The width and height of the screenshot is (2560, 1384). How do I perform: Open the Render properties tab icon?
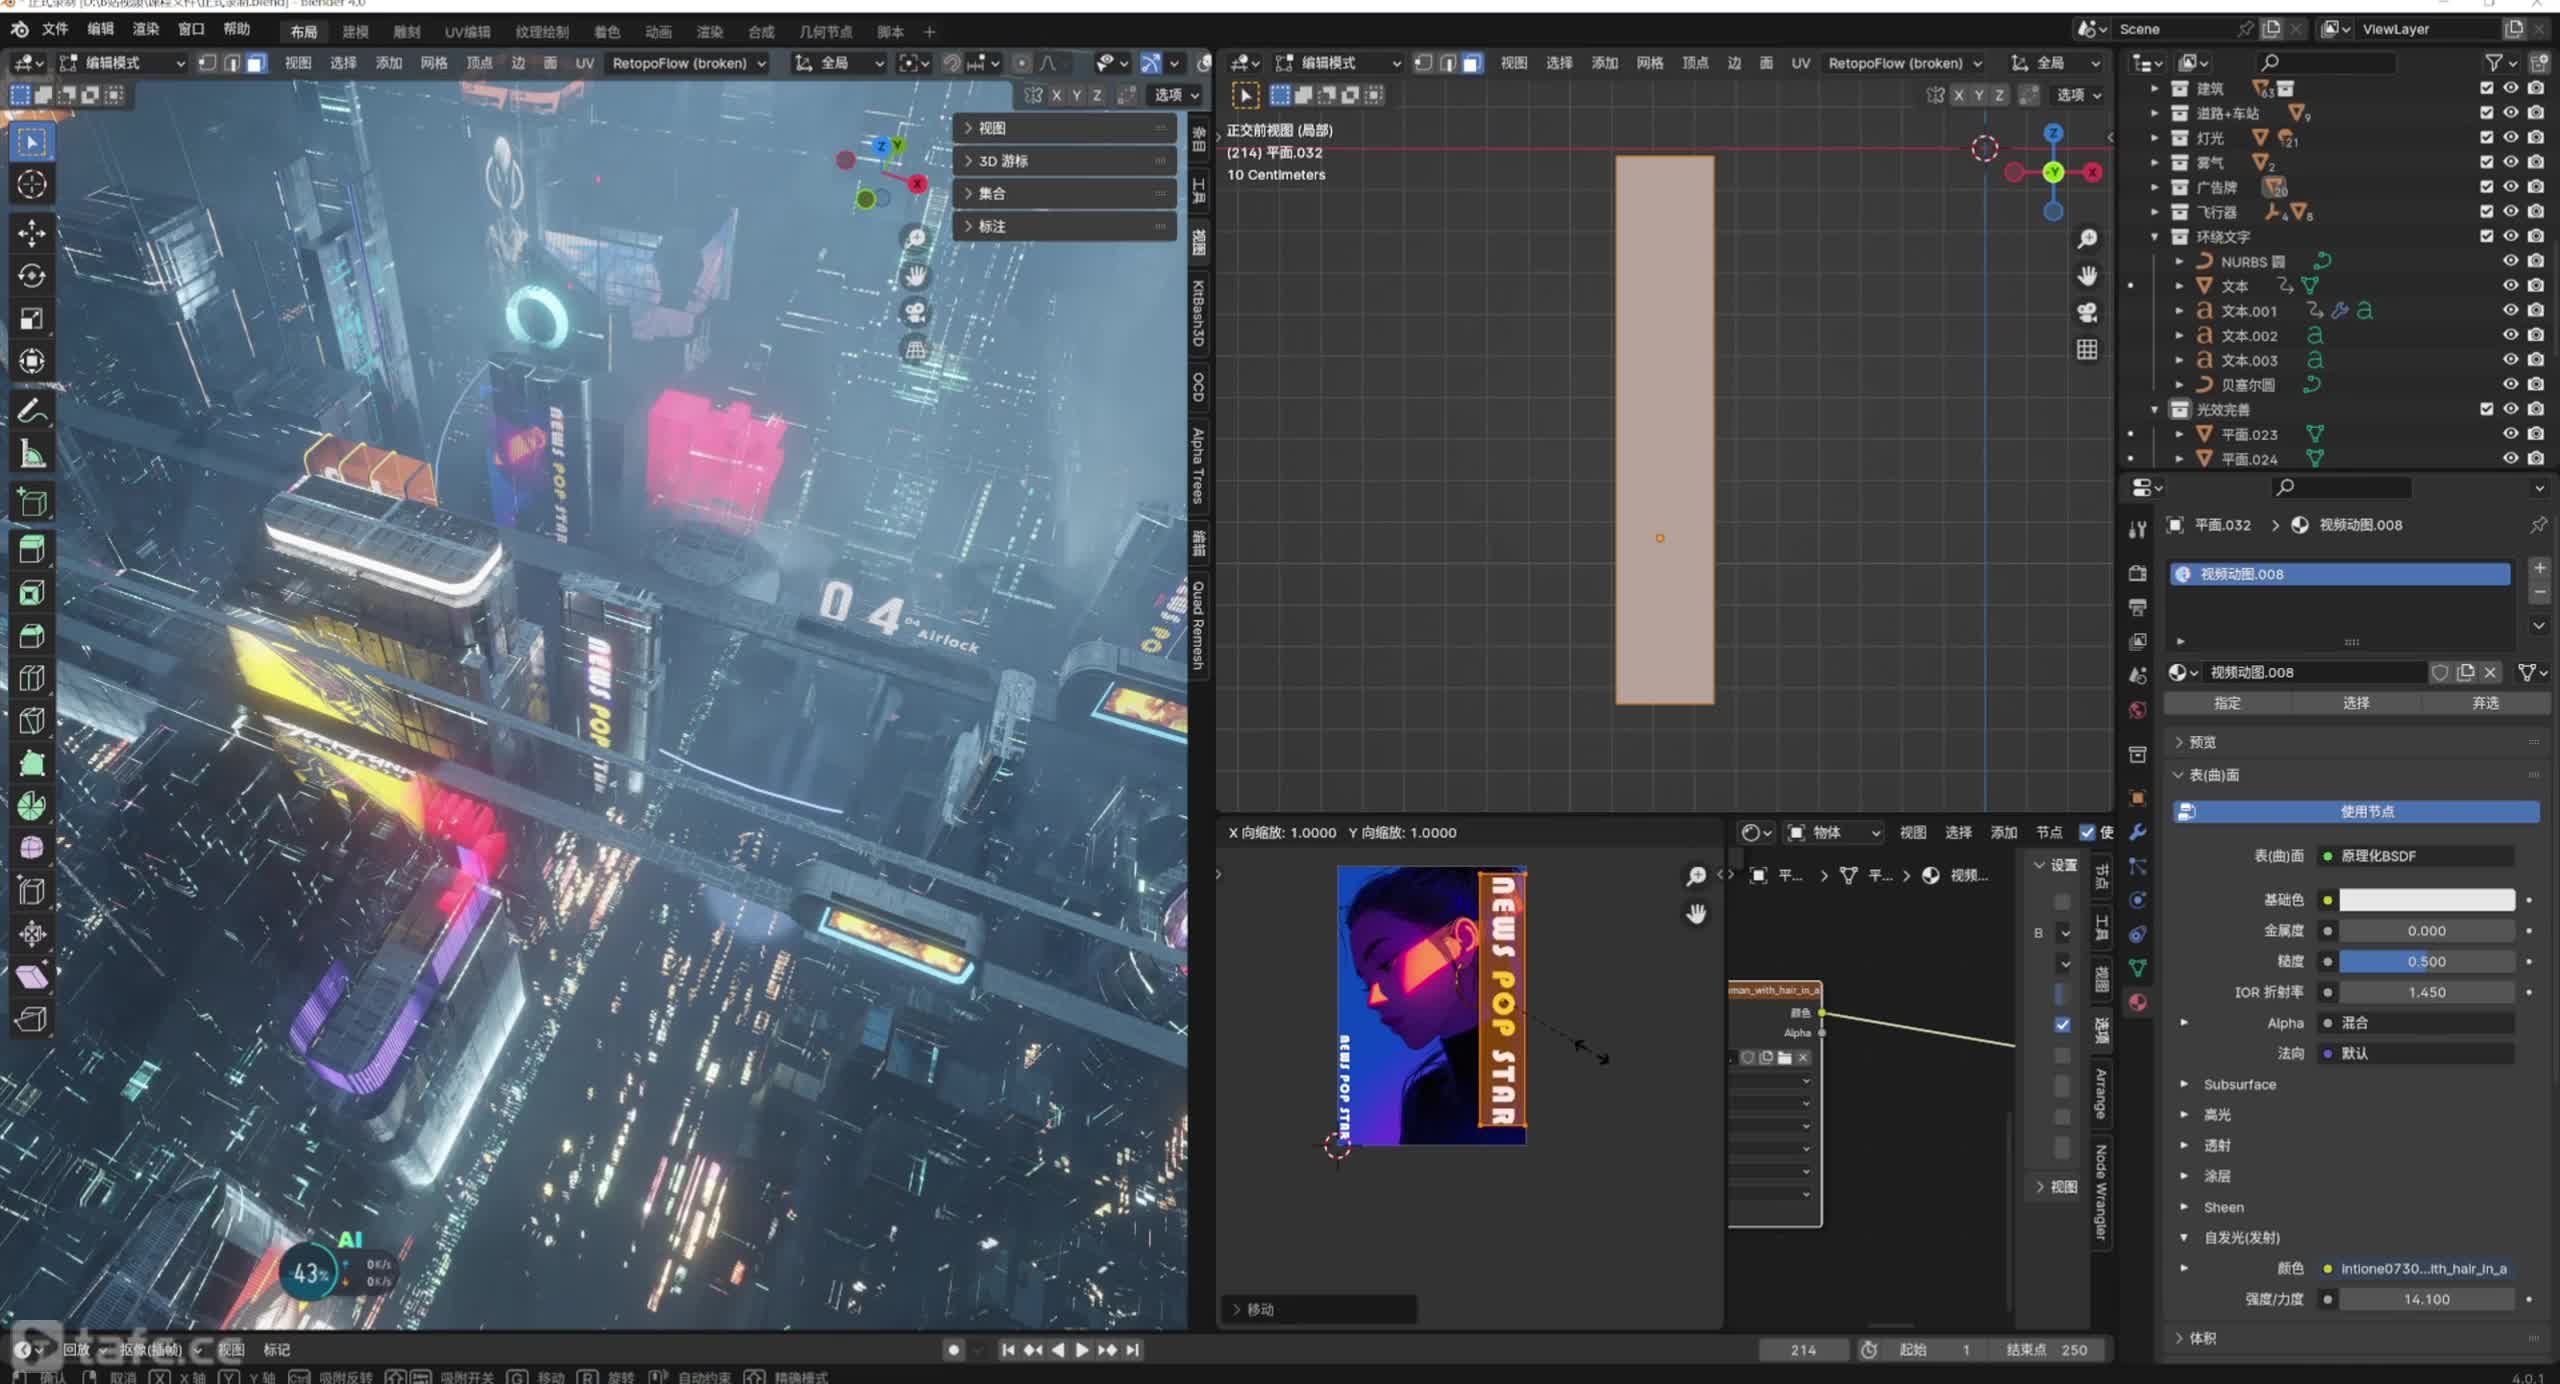2137,573
